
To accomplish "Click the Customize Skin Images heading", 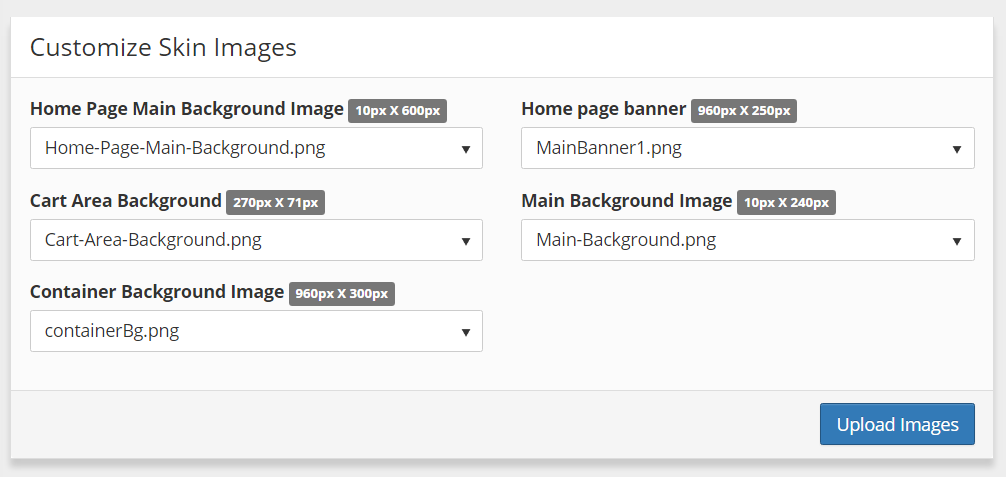I will [163, 48].
